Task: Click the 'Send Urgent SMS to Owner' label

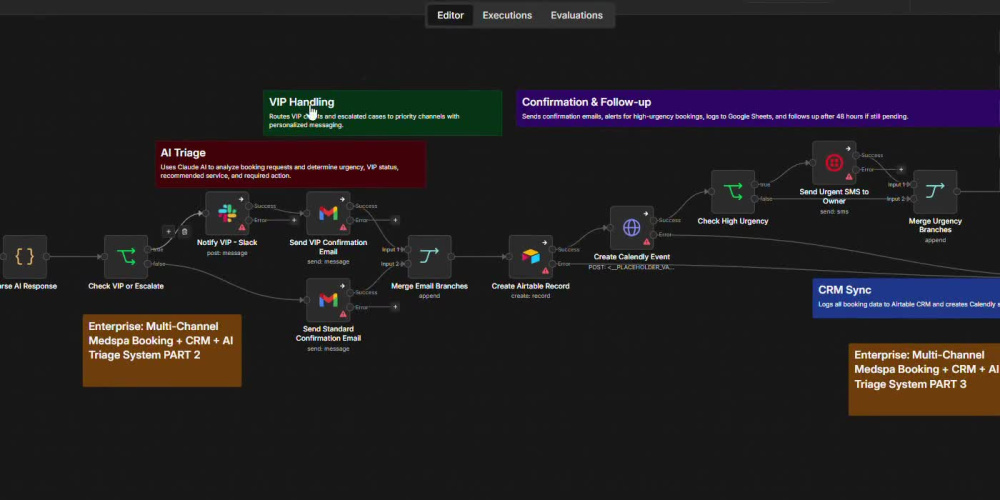Action: pos(834,196)
